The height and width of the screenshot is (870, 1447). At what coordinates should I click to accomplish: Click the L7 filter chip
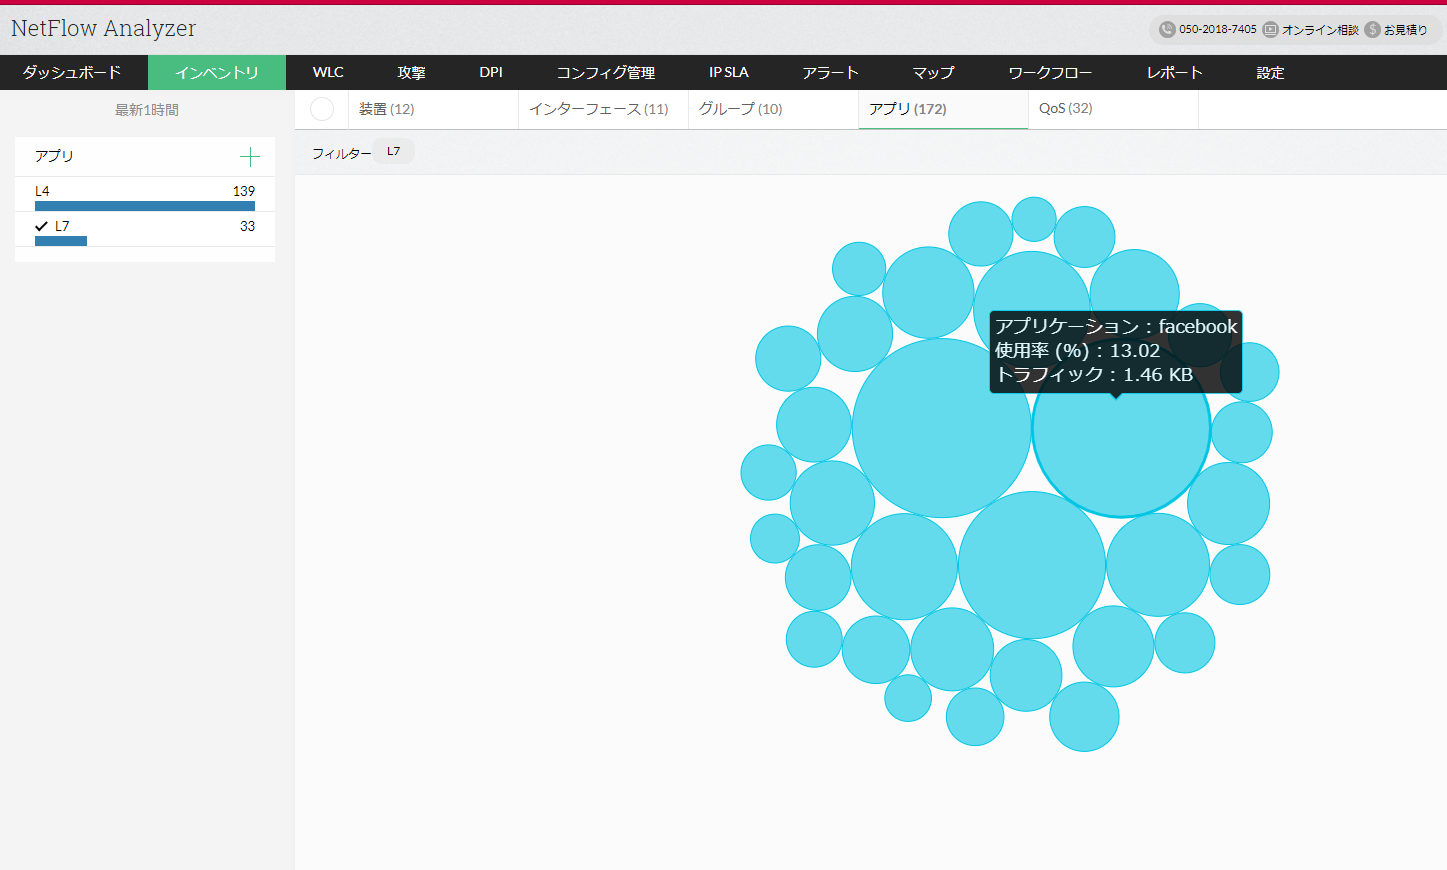coord(394,152)
